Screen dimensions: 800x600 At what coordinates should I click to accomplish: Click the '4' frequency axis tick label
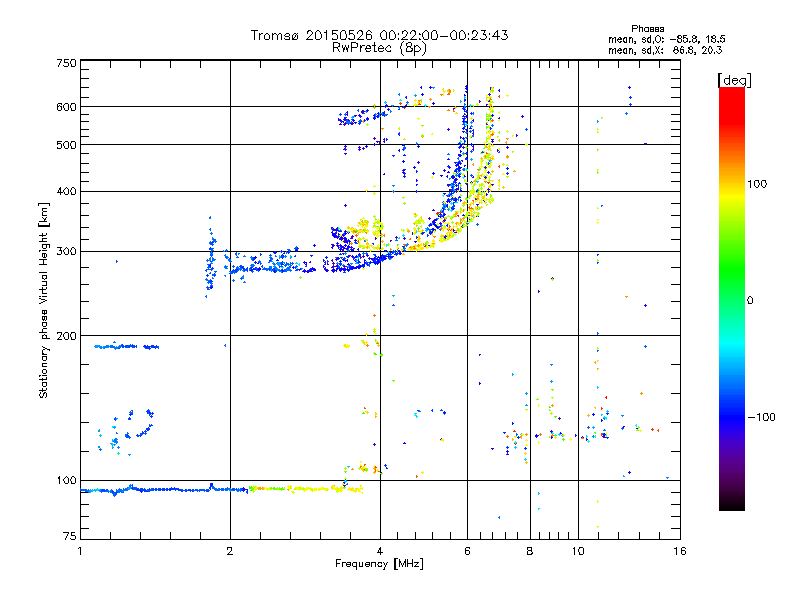380,551
